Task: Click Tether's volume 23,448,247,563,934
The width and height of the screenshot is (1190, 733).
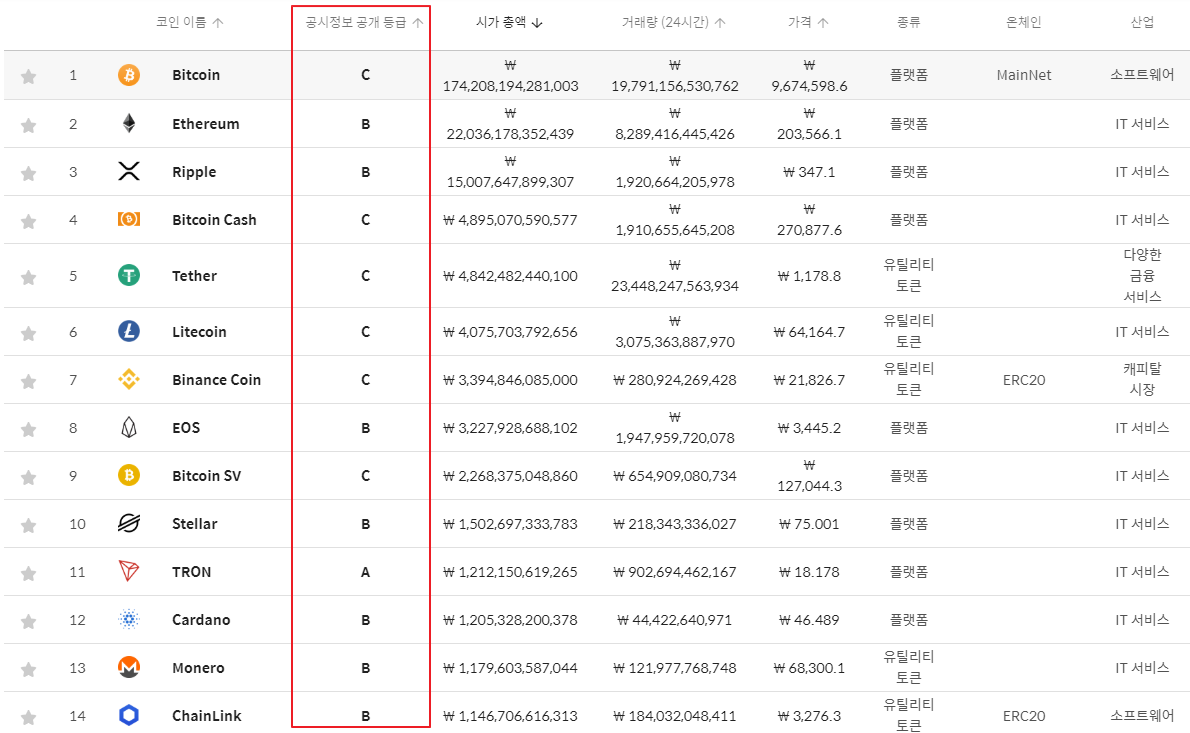Action: coord(675,275)
